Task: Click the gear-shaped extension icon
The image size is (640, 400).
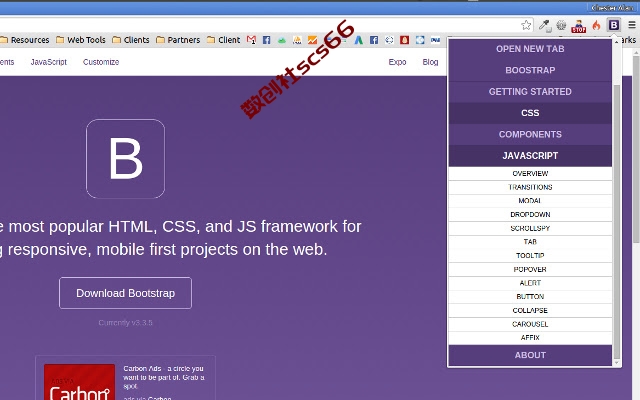Action: tap(561, 25)
